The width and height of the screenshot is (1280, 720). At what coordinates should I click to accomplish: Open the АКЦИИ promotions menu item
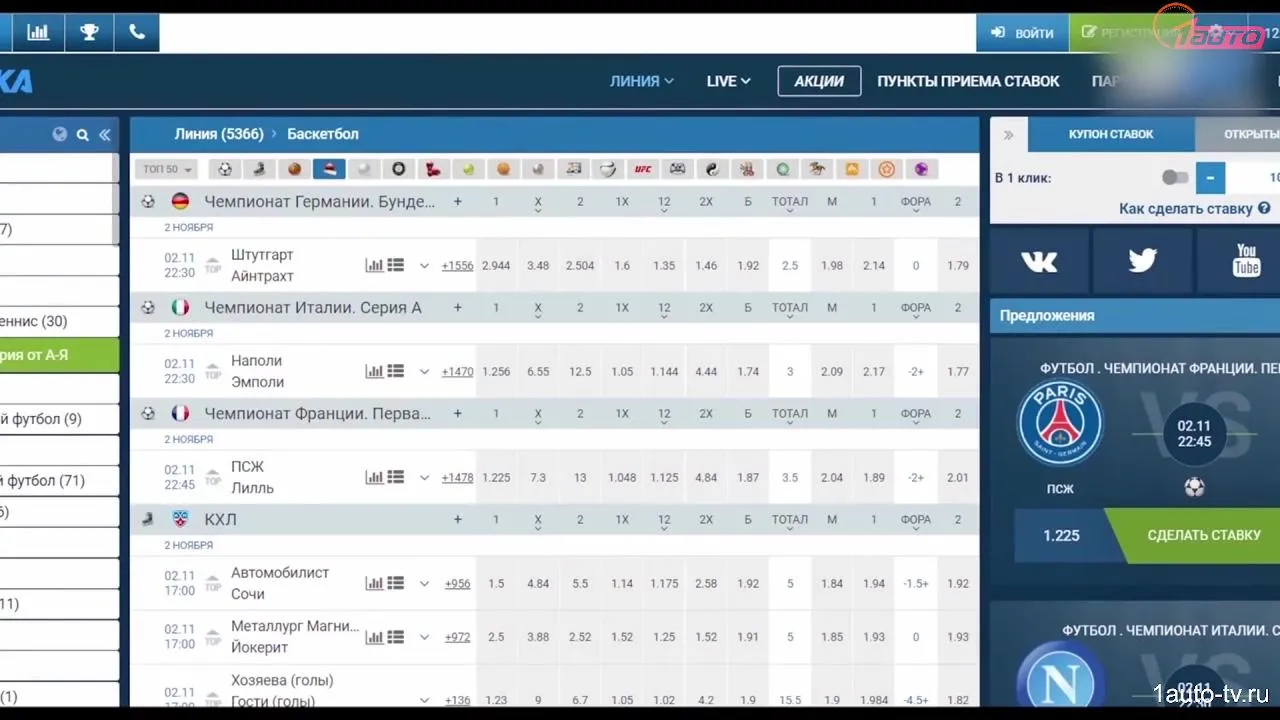819,81
